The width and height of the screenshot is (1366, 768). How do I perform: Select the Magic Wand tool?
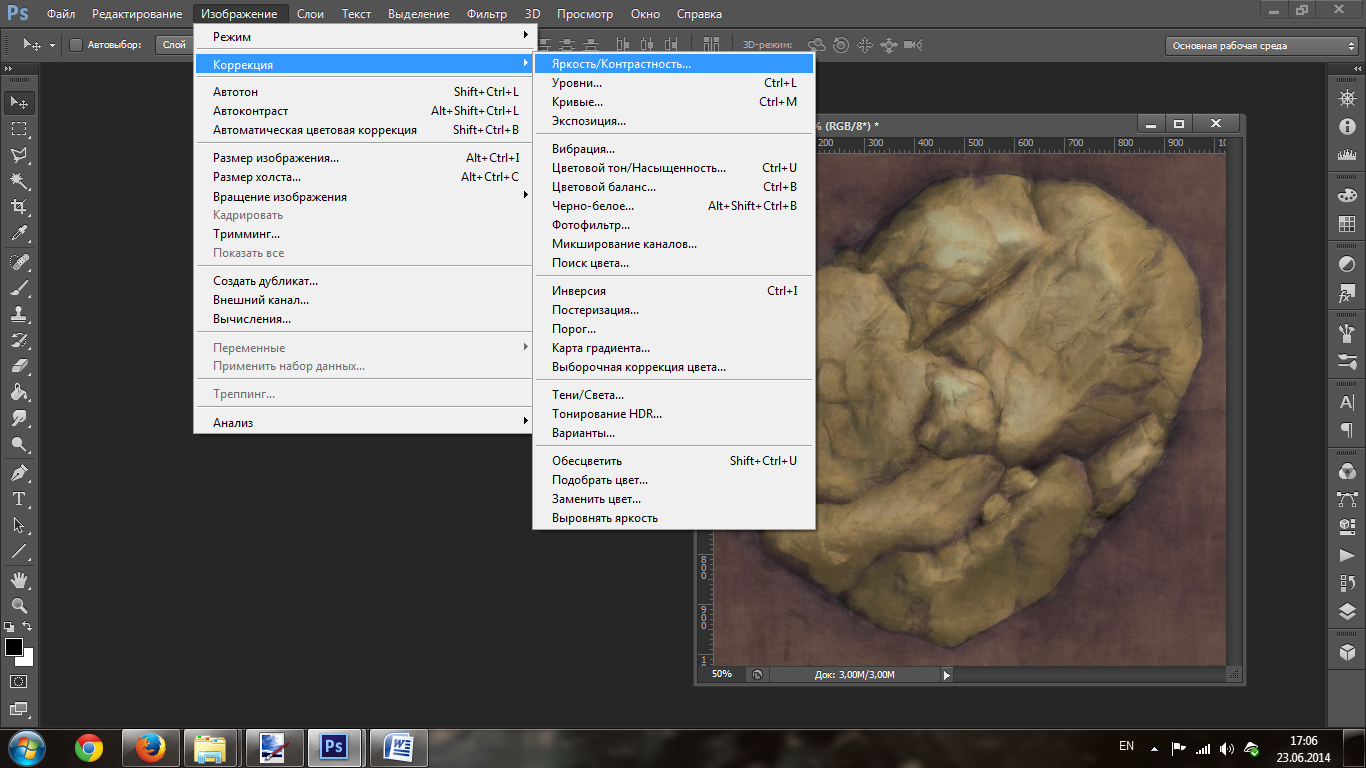click(19, 181)
